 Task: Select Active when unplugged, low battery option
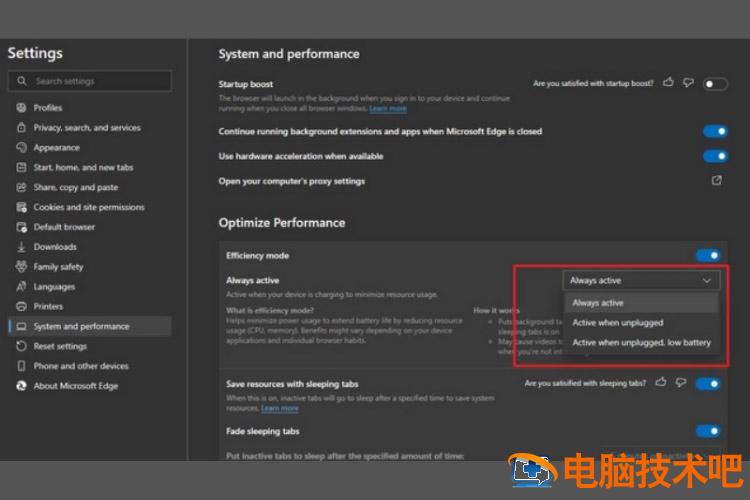pyautogui.click(x=641, y=343)
